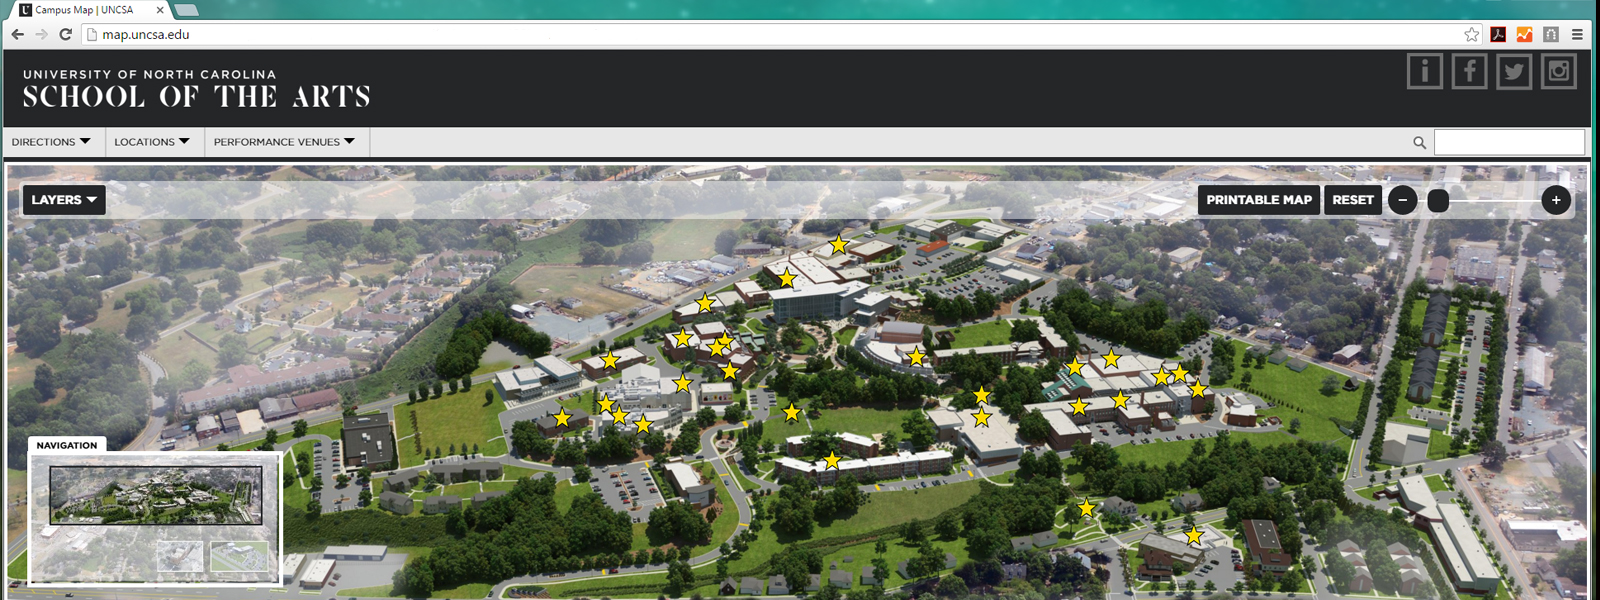Click the browser back arrow
The image size is (1600, 600).
17,34
